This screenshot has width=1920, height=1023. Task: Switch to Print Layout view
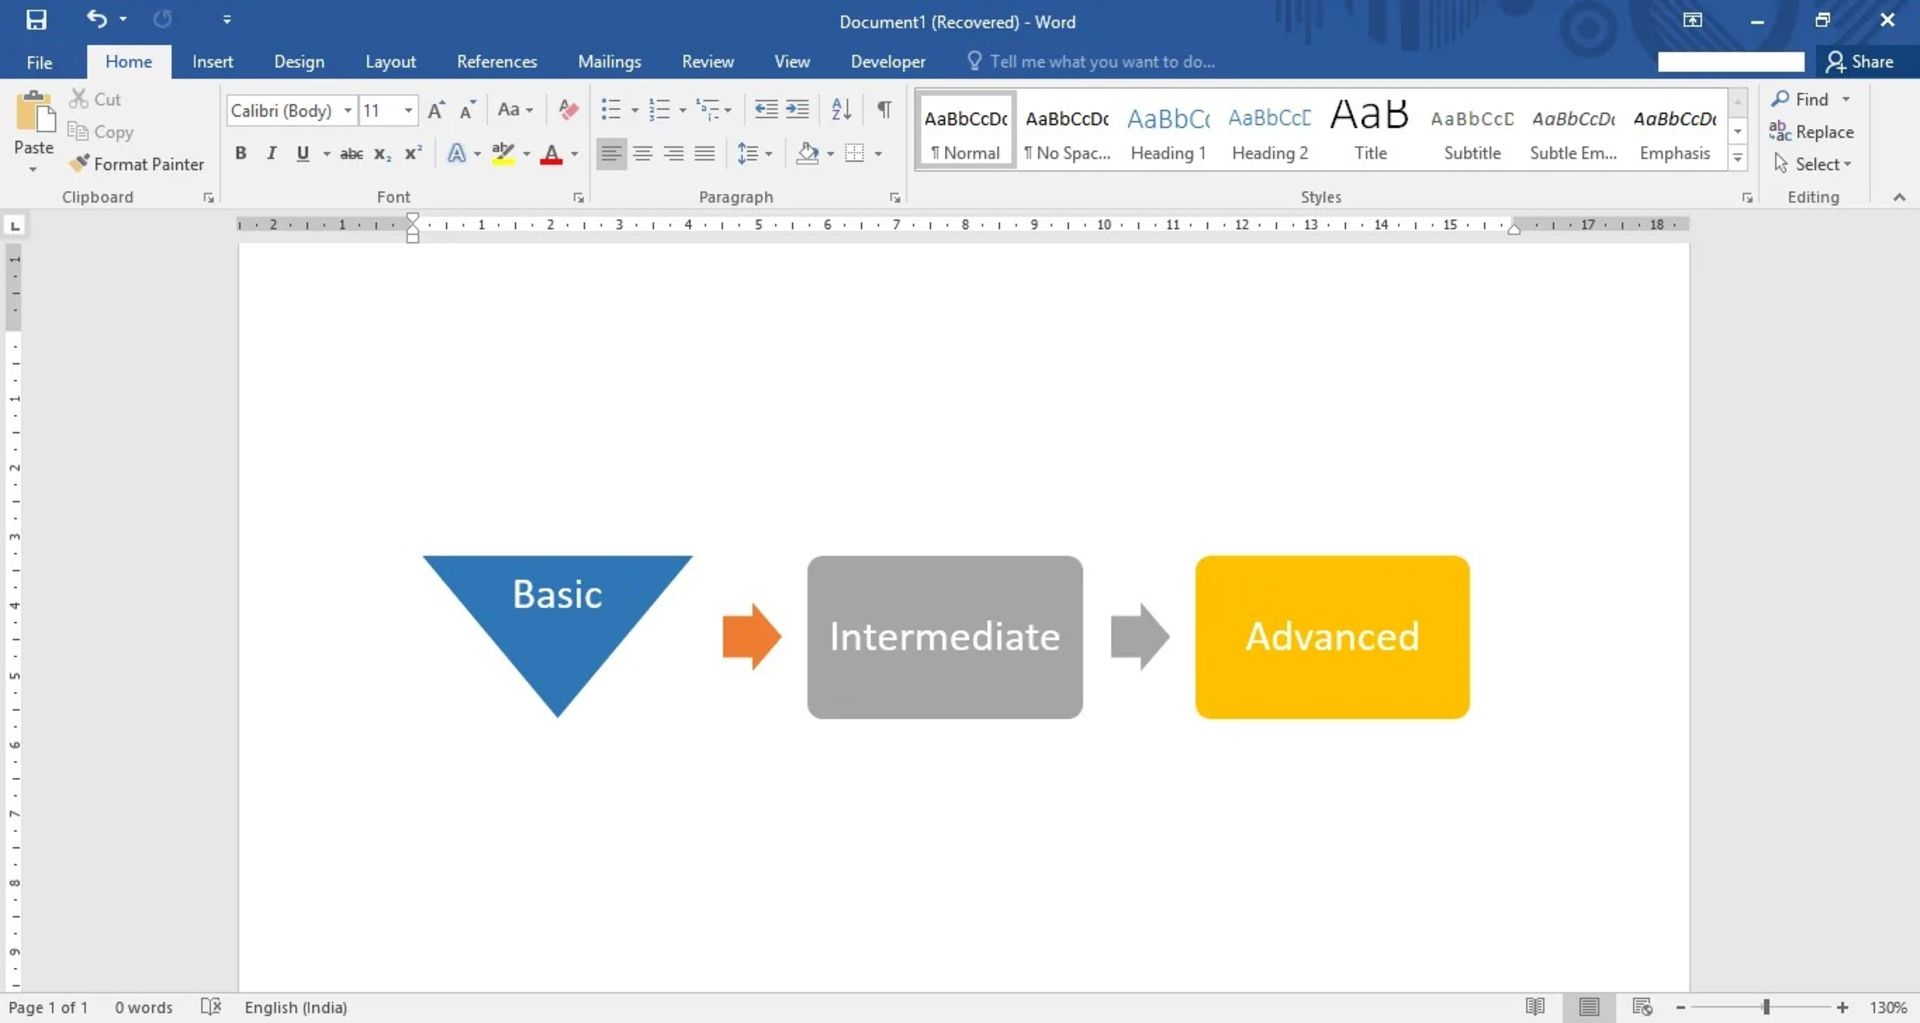1589,1007
